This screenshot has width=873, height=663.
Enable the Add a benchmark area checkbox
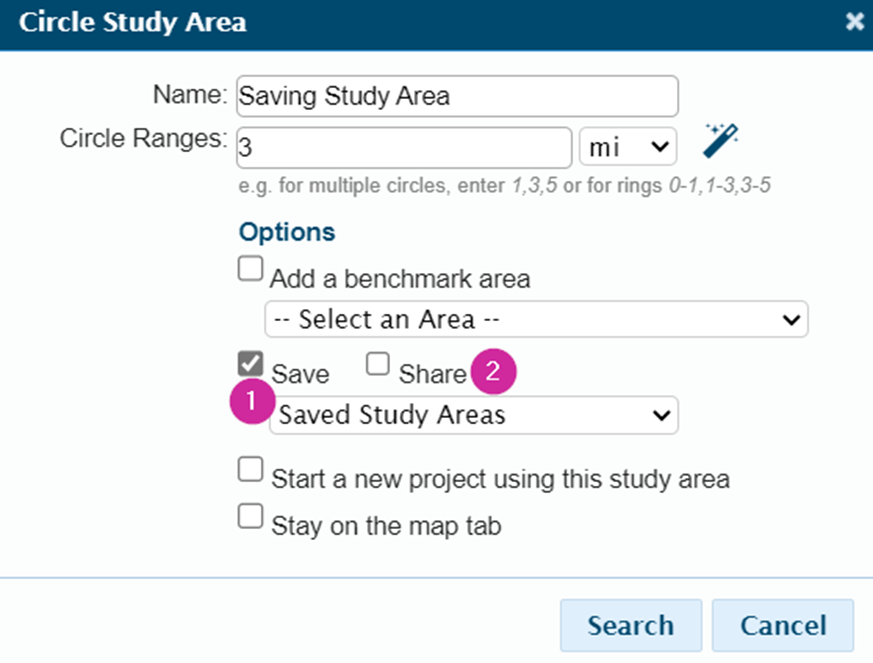pyautogui.click(x=250, y=269)
